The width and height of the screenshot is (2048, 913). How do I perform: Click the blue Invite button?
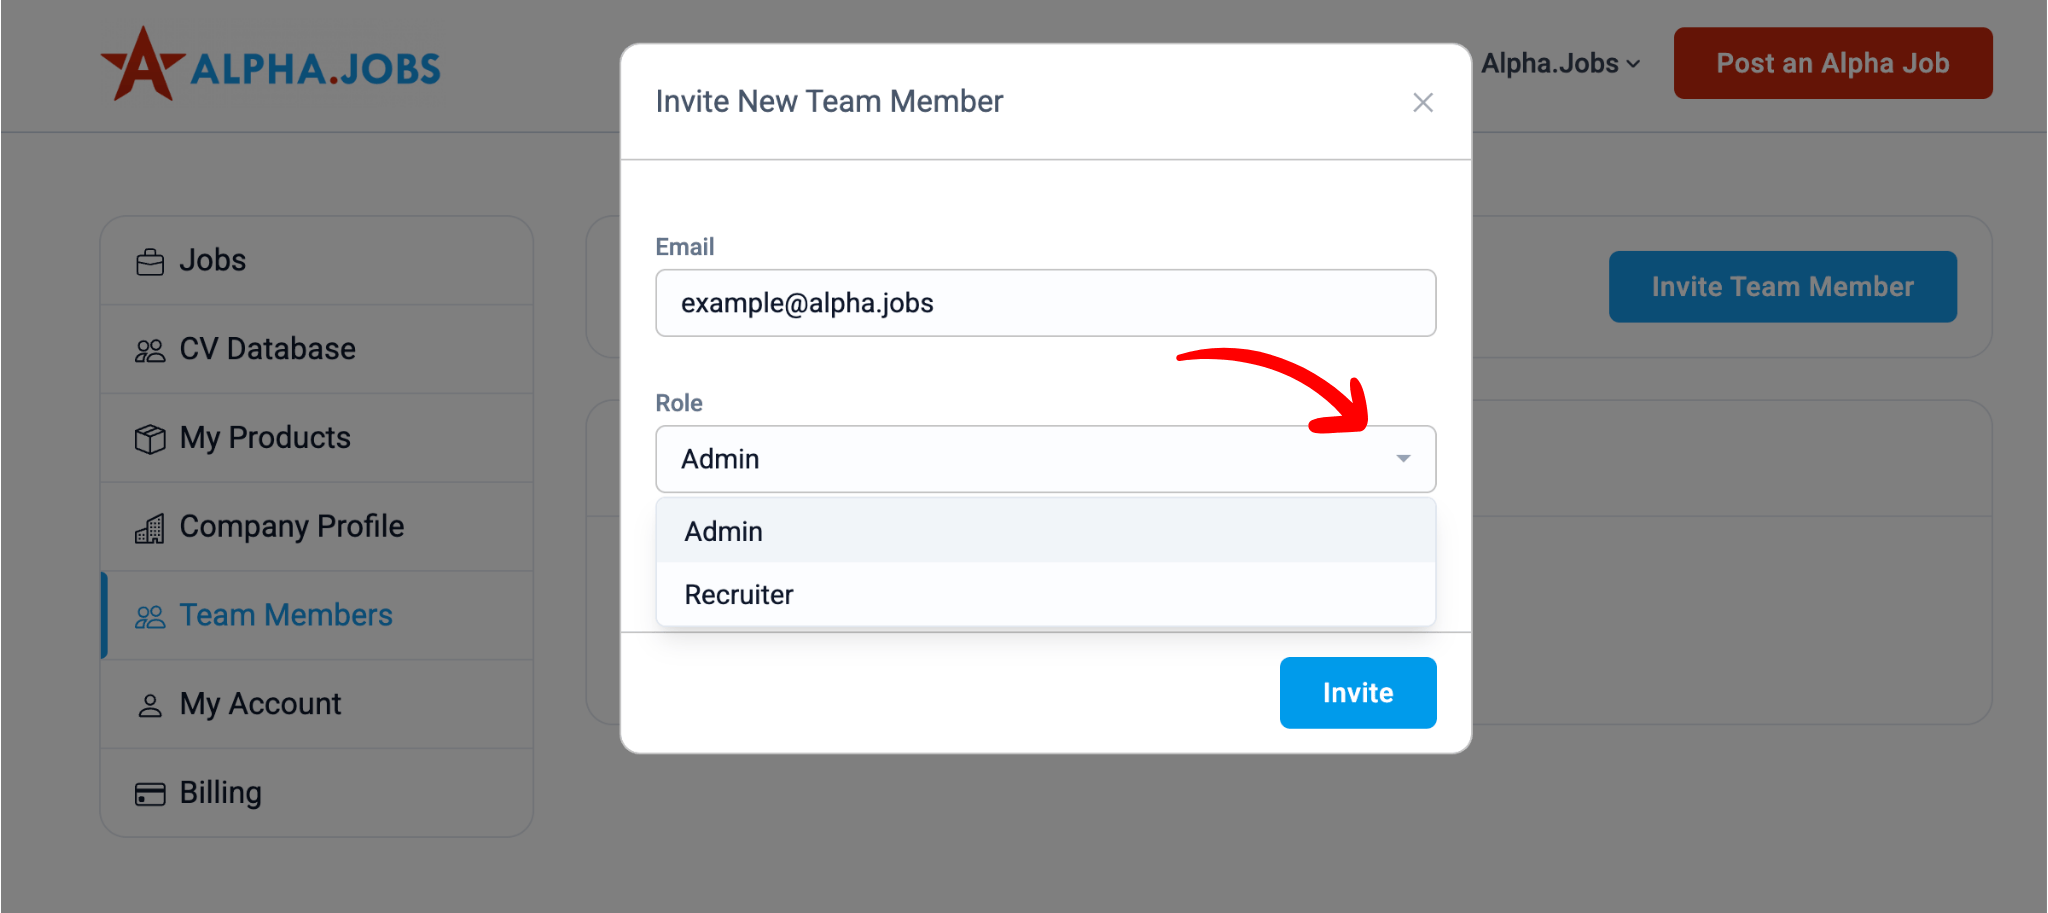1358,693
